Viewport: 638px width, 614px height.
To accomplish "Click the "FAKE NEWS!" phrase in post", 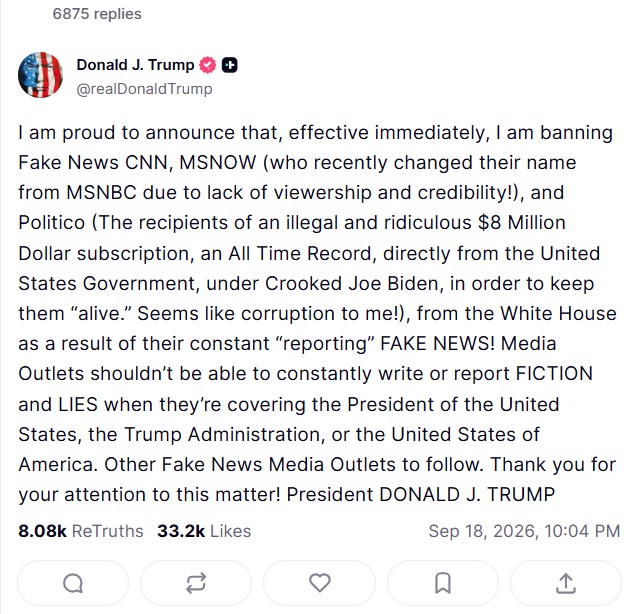I will (437, 343).
